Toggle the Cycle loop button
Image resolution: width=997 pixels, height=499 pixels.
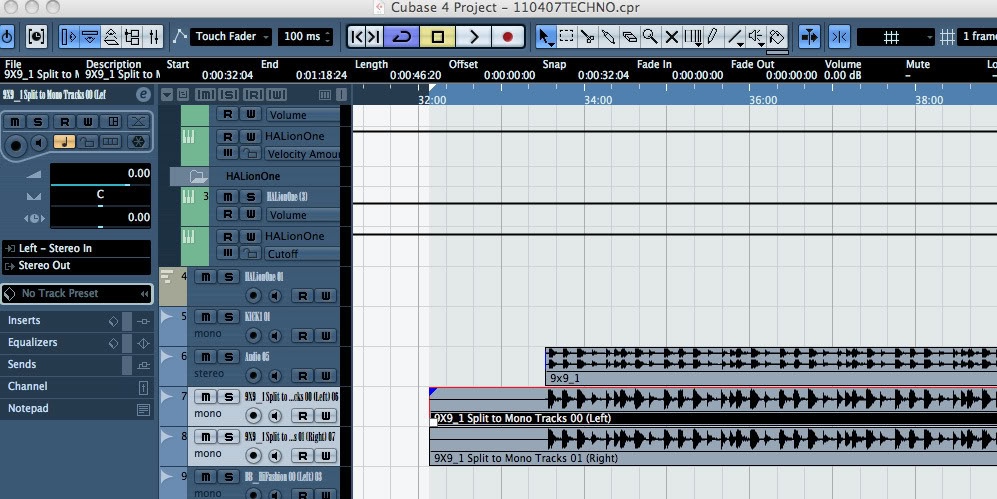click(x=402, y=37)
